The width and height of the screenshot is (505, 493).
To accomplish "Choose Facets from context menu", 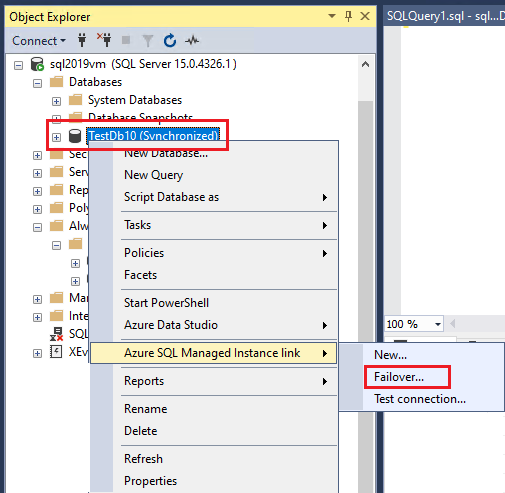I will tap(213, 275).
